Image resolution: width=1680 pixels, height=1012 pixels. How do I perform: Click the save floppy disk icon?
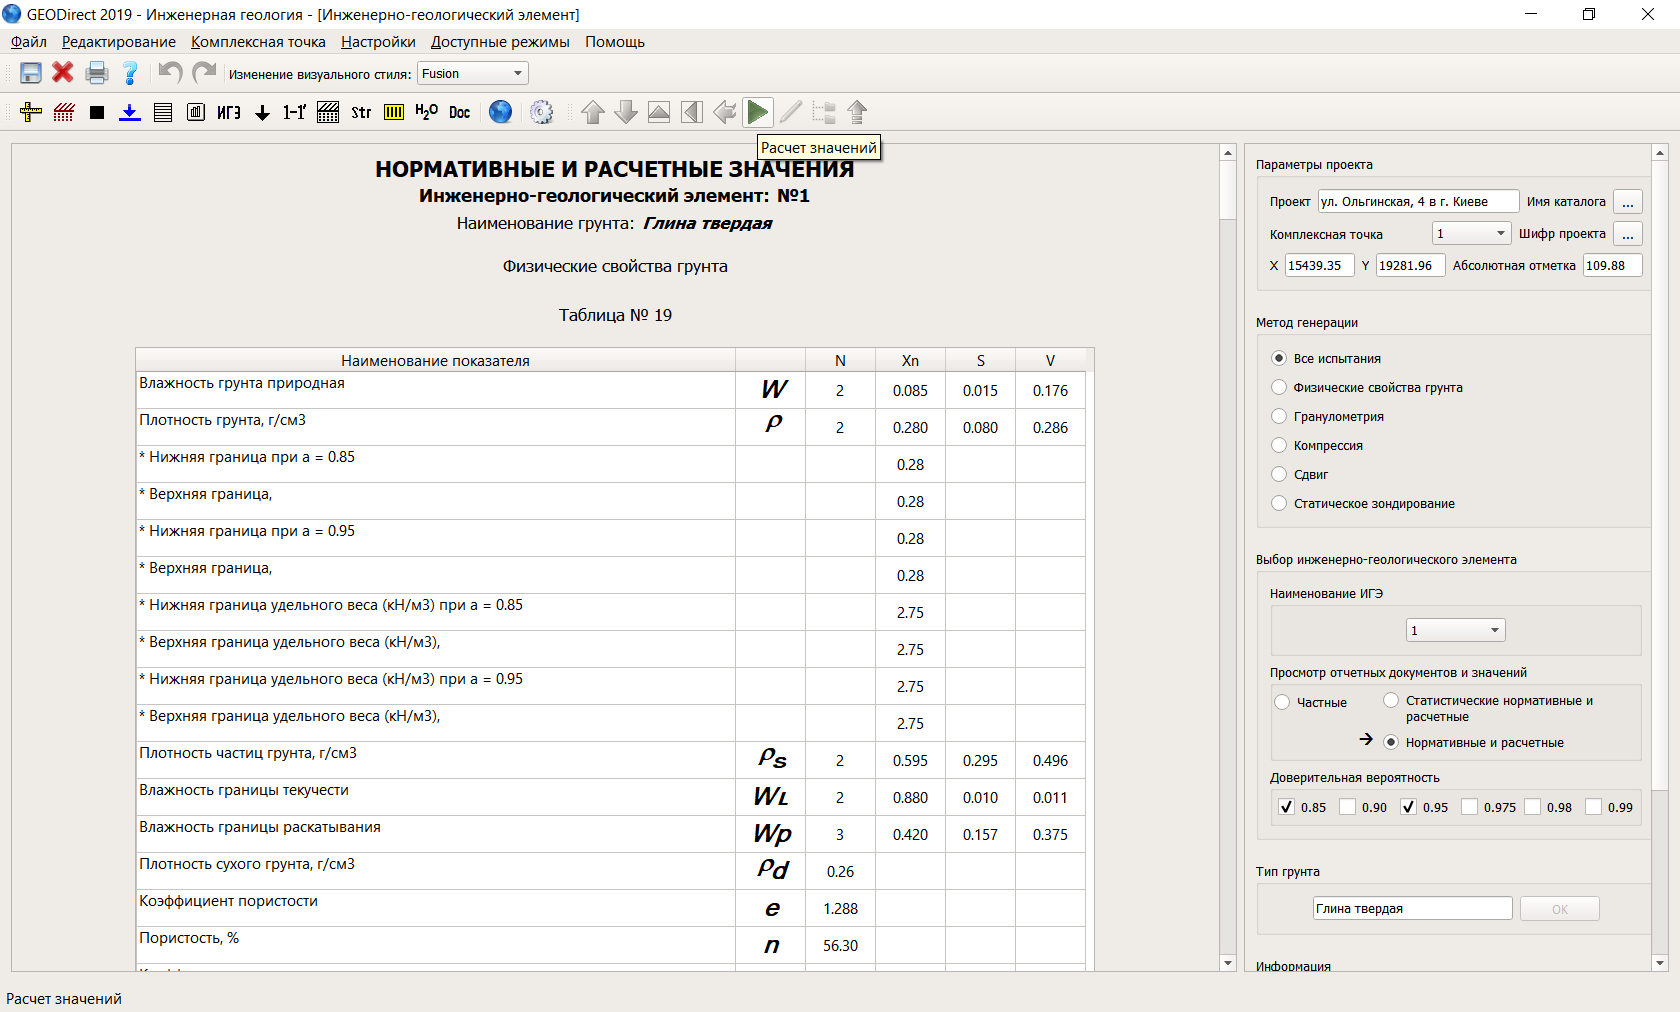[x=31, y=73]
